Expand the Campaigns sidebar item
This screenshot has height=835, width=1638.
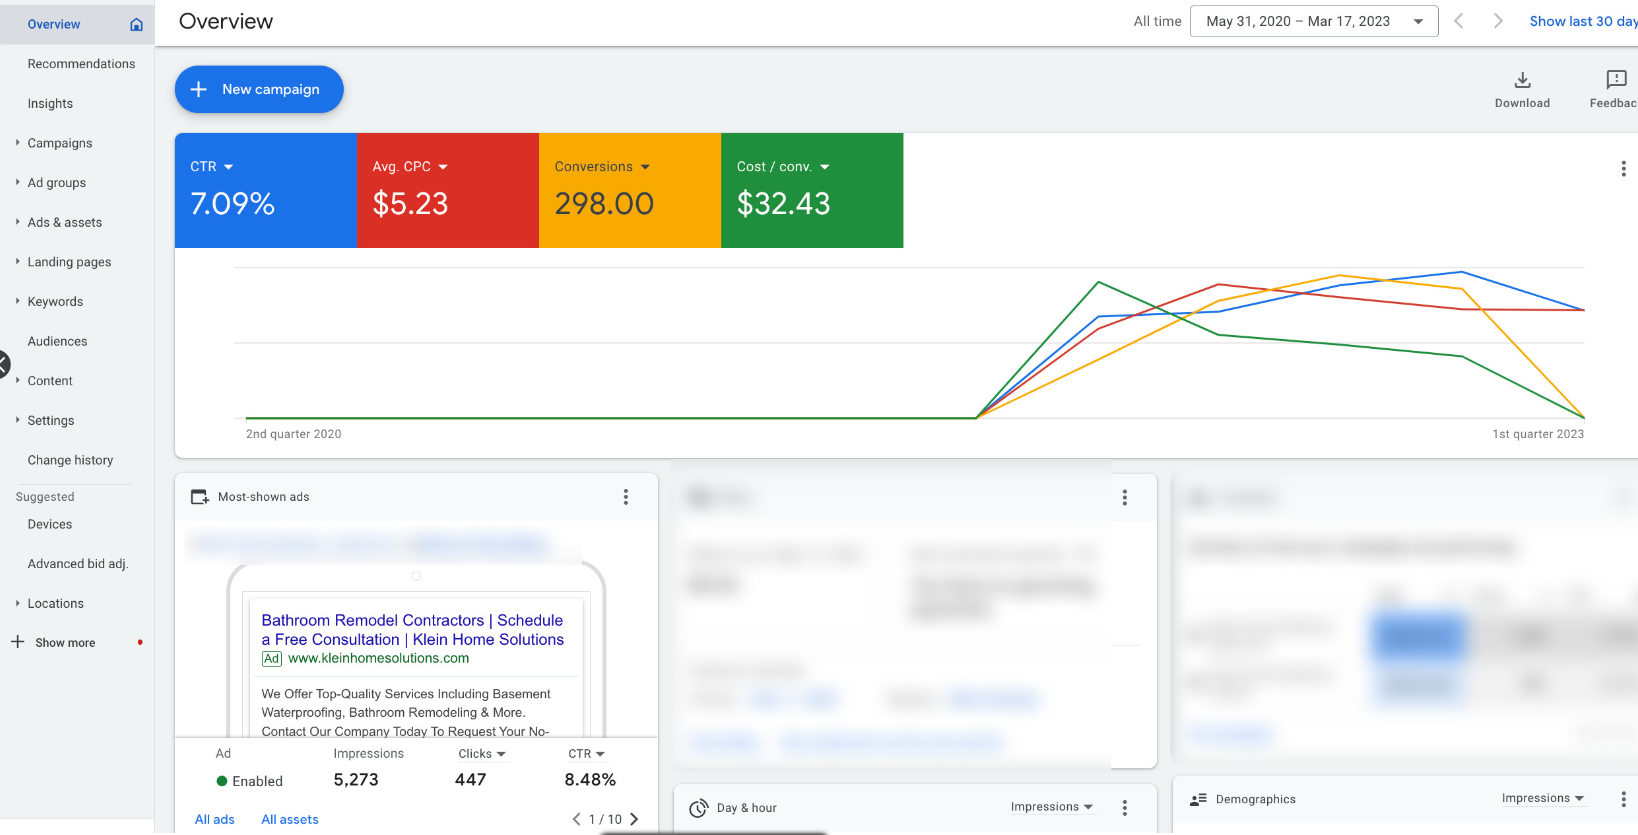pos(60,143)
